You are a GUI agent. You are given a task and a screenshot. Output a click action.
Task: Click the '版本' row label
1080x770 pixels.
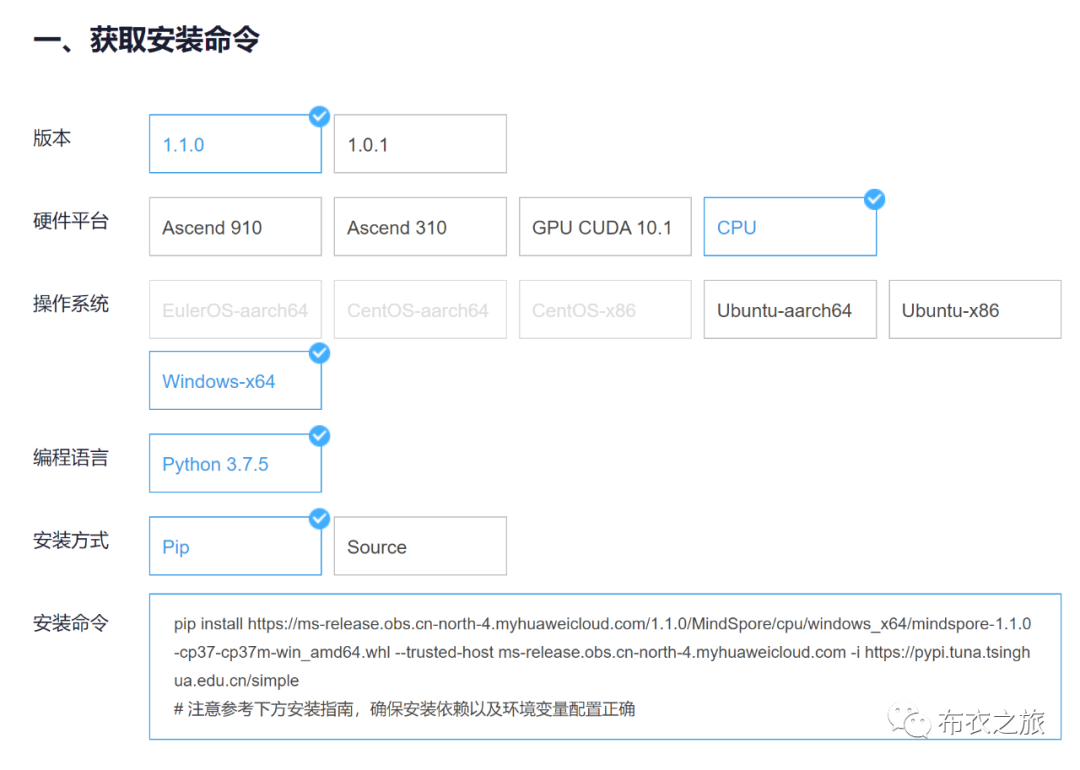click(x=52, y=138)
